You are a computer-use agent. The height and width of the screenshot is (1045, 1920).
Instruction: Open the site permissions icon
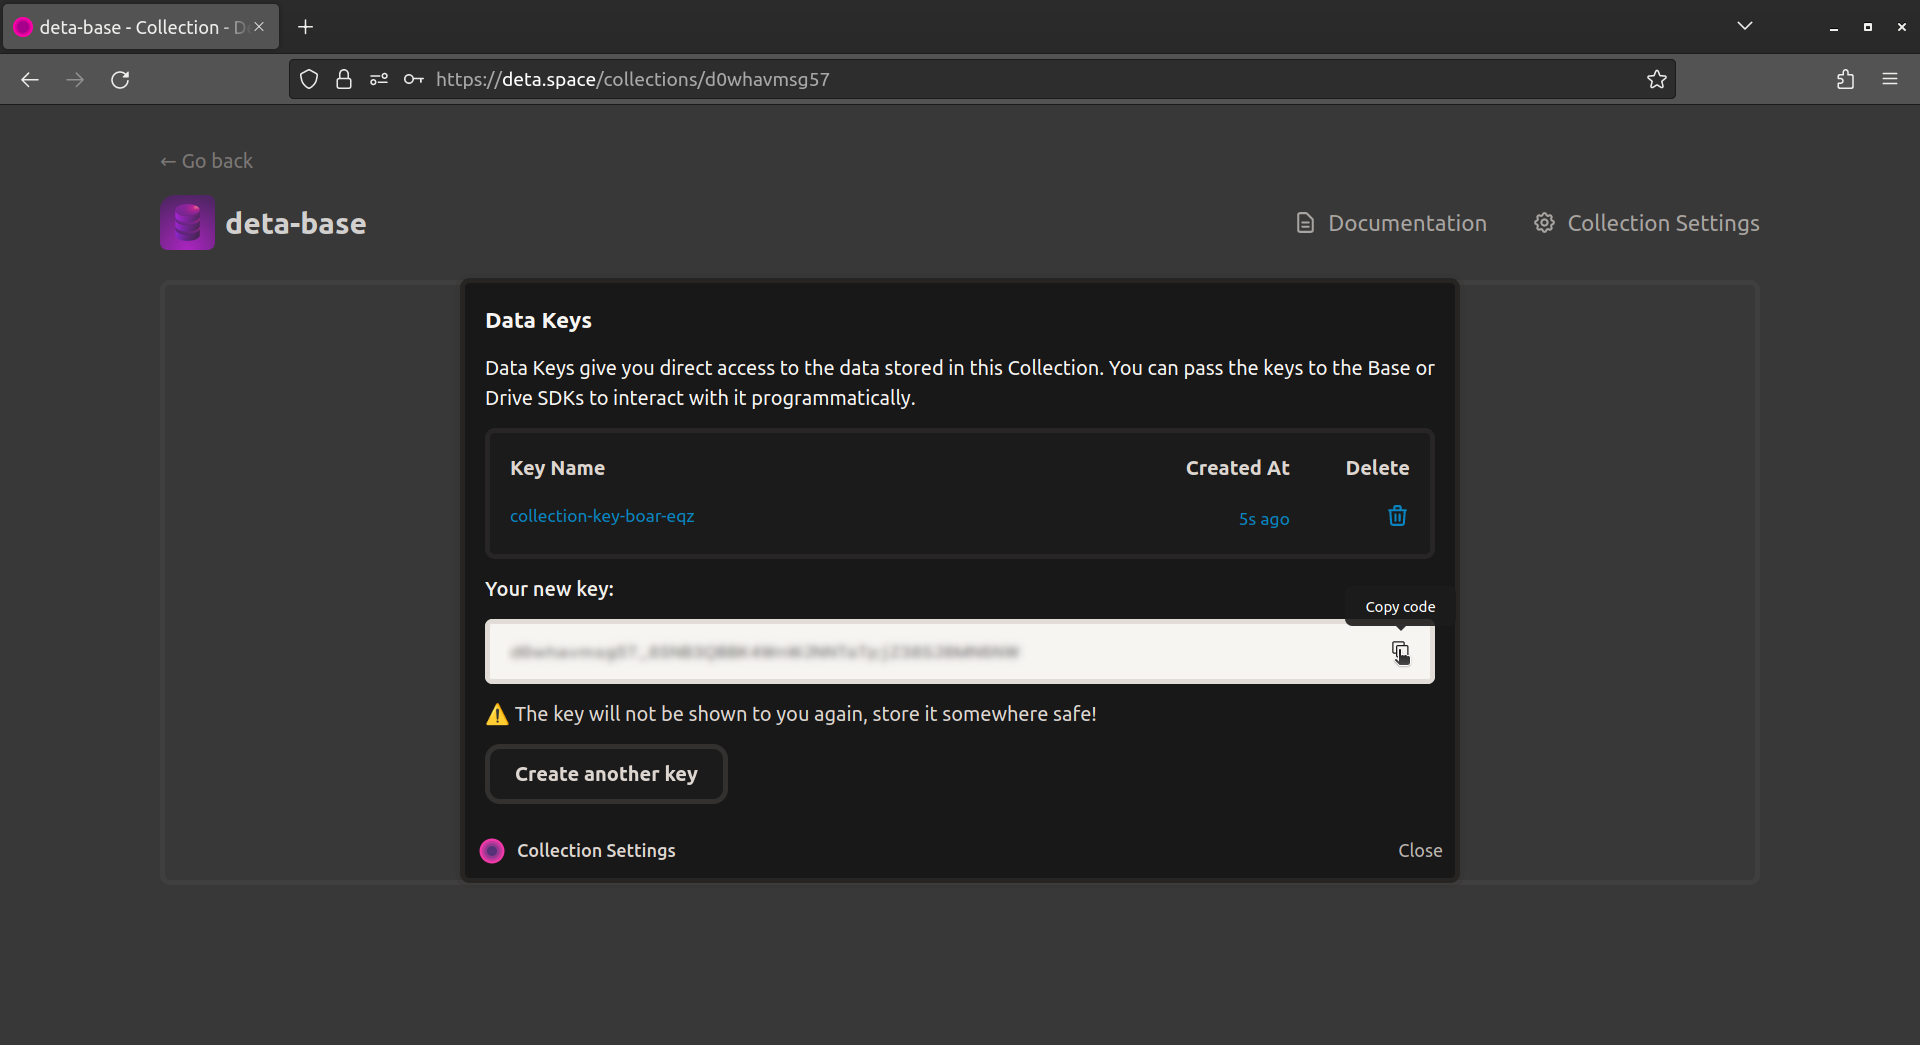tap(379, 79)
